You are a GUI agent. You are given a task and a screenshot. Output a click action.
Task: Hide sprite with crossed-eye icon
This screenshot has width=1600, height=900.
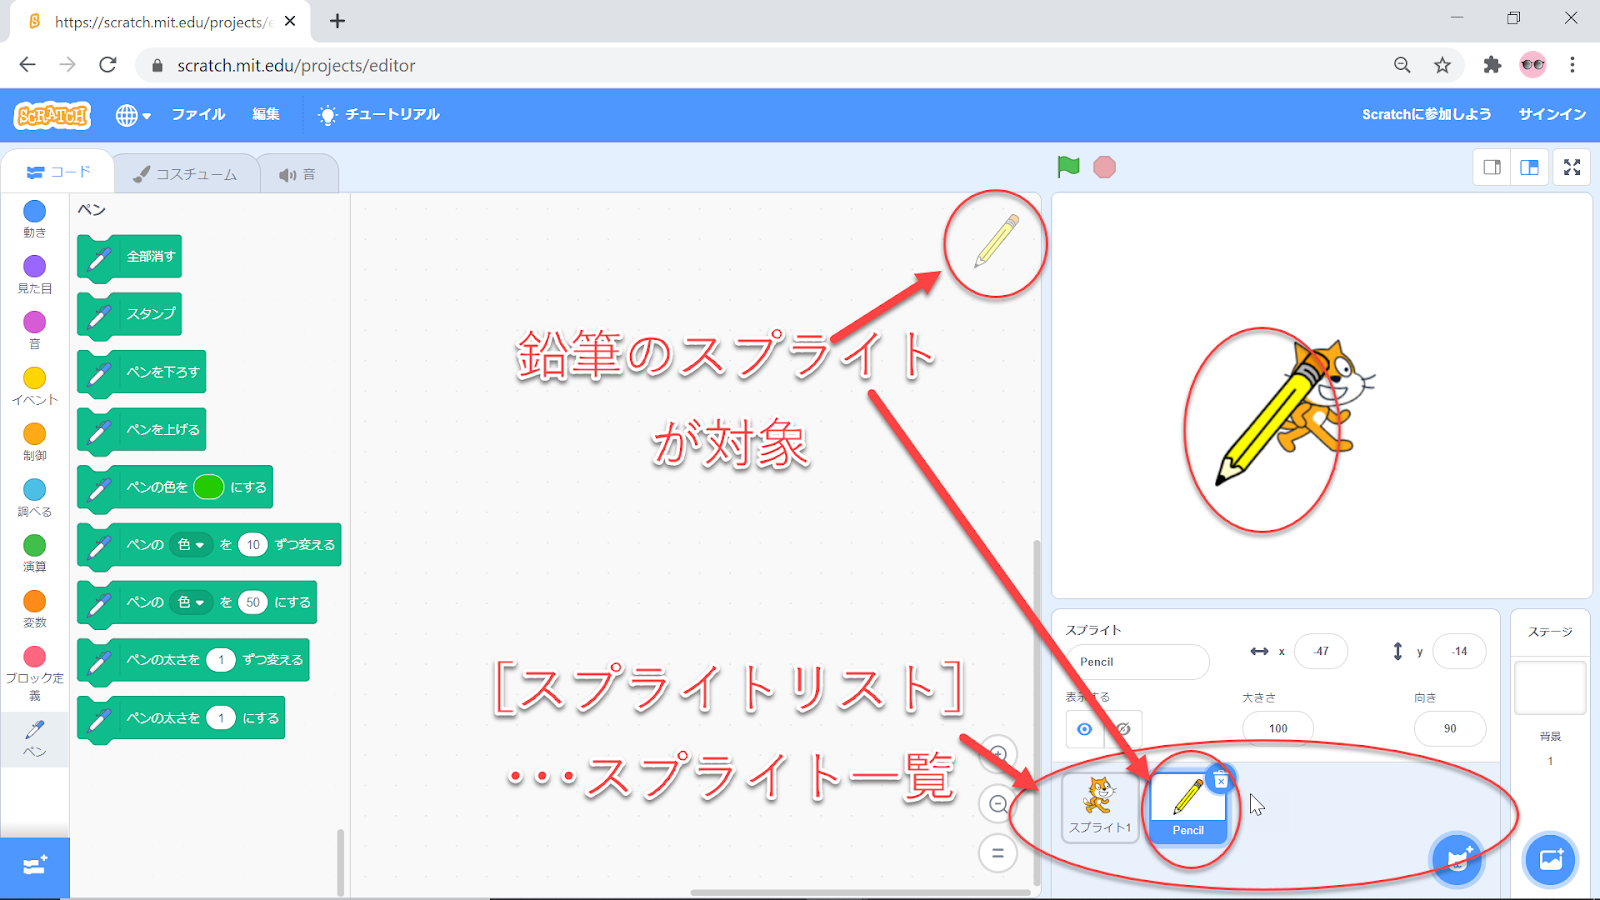(x=1123, y=729)
